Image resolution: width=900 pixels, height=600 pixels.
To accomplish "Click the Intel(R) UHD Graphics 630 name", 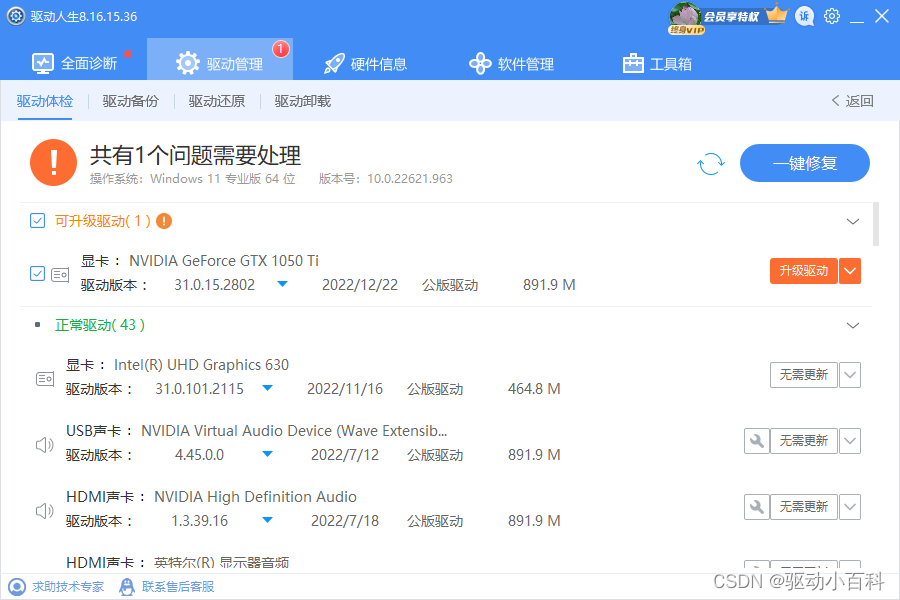I will [201, 365].
